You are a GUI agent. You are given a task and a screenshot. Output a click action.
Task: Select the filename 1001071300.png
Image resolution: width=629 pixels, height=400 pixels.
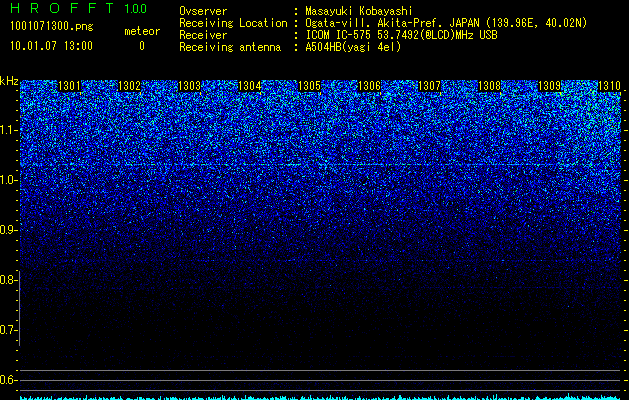[x=52, y=27]
